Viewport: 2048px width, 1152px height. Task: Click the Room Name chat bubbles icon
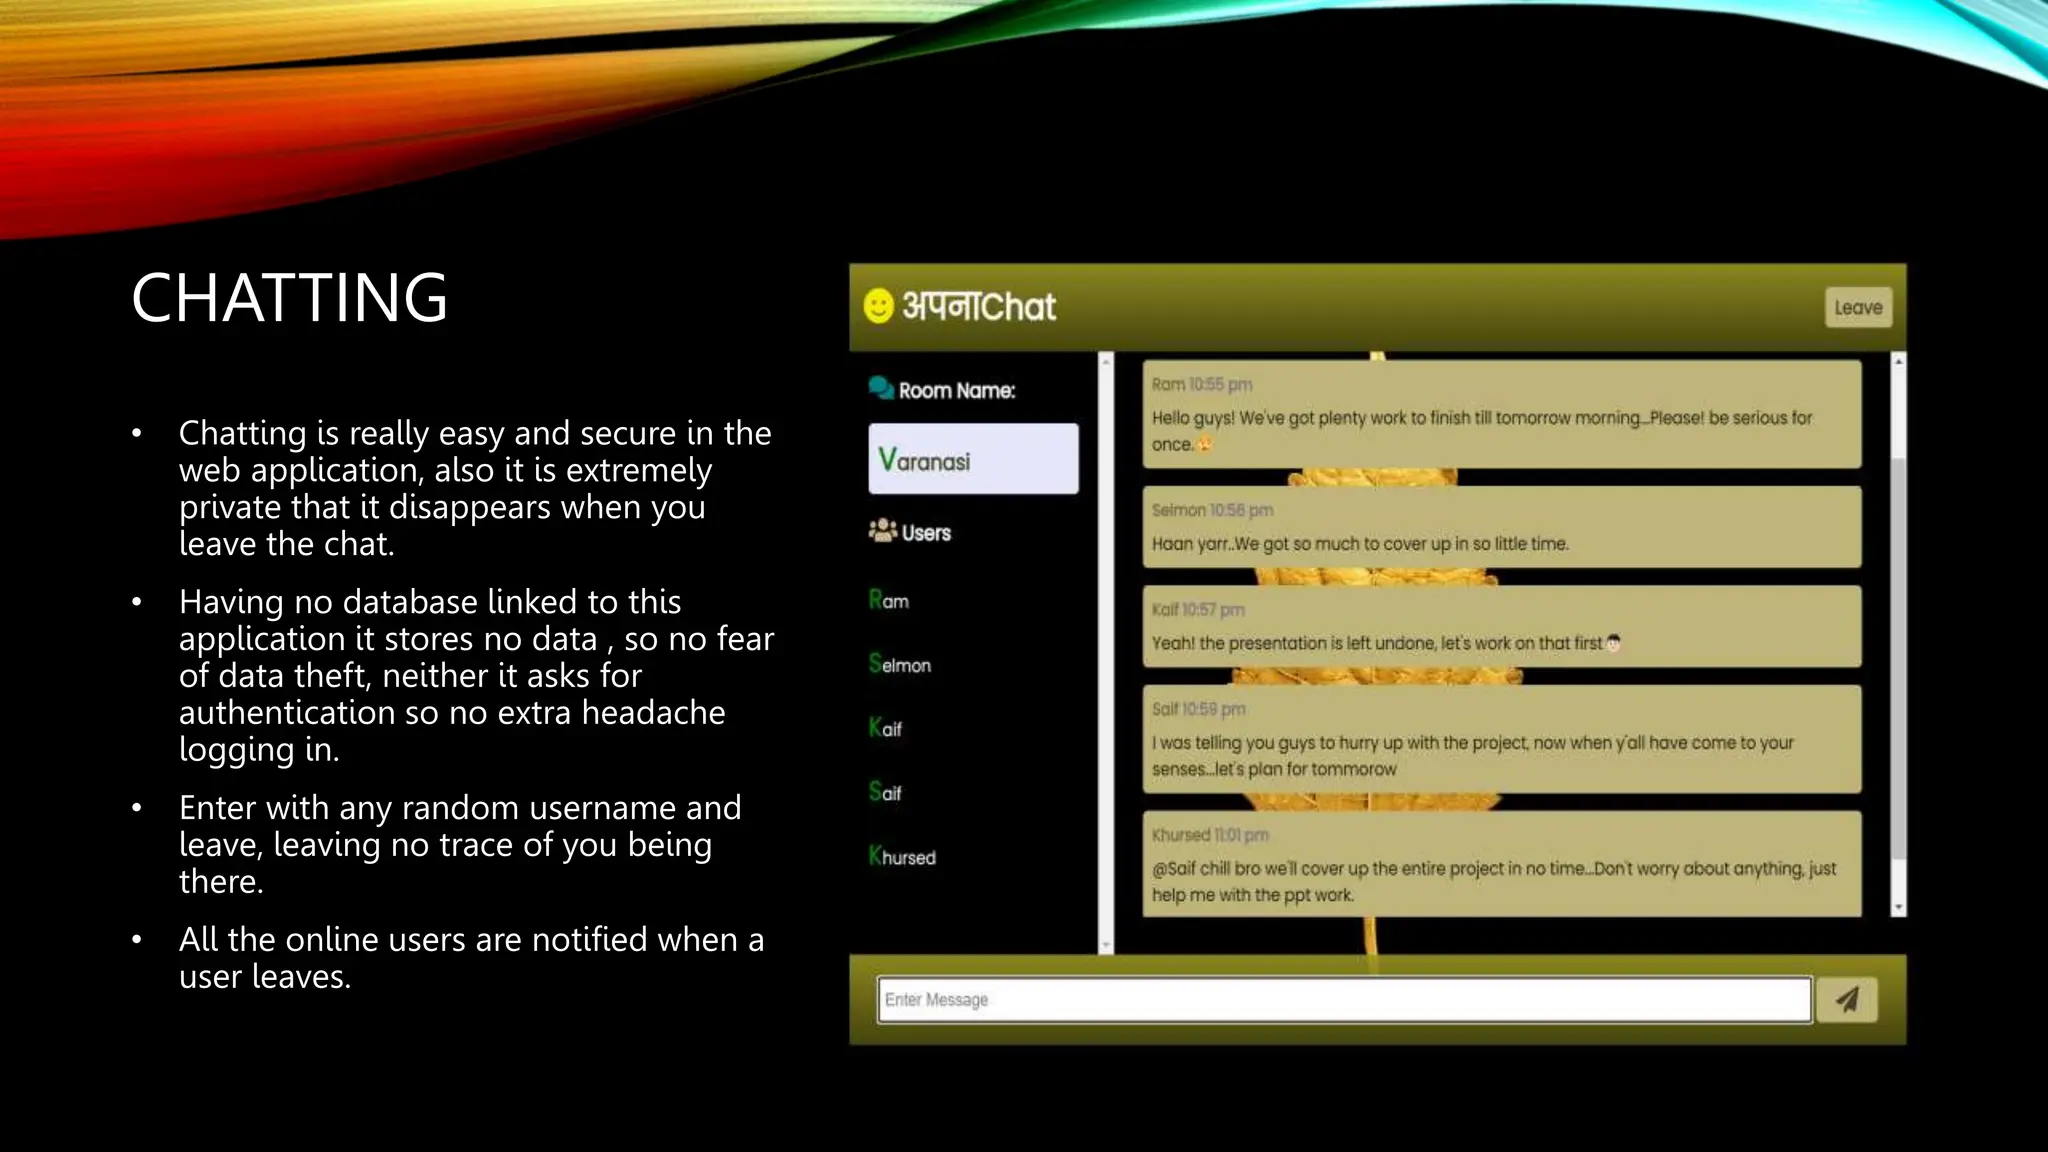pos(881,388)
